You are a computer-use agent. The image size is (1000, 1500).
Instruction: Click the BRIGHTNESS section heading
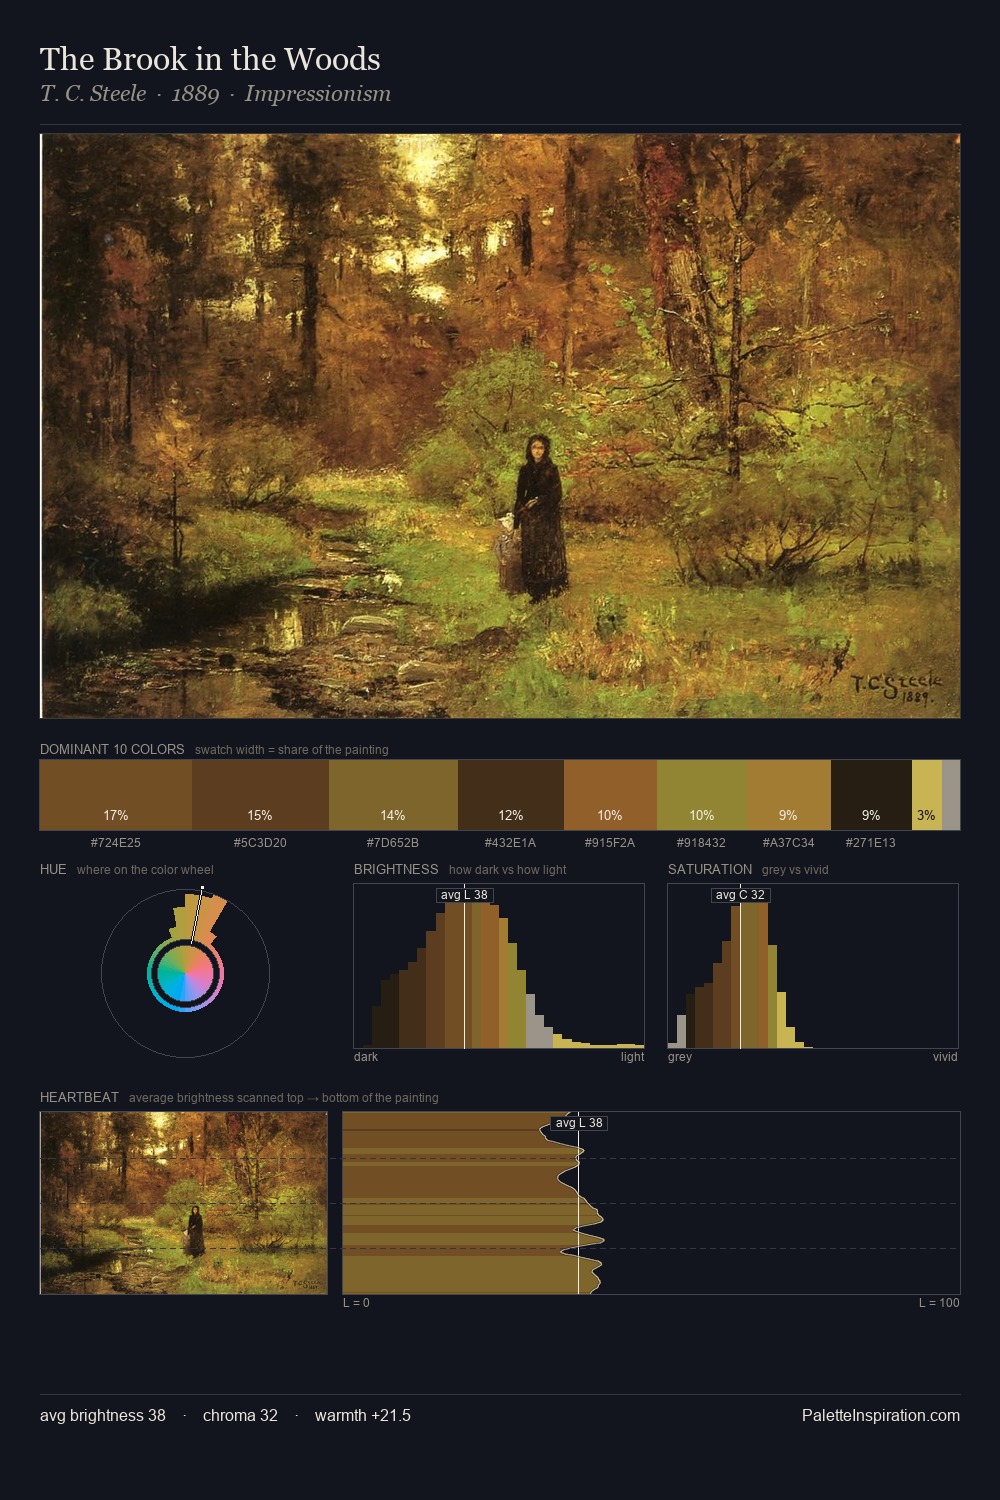click(x=396, y=869)
